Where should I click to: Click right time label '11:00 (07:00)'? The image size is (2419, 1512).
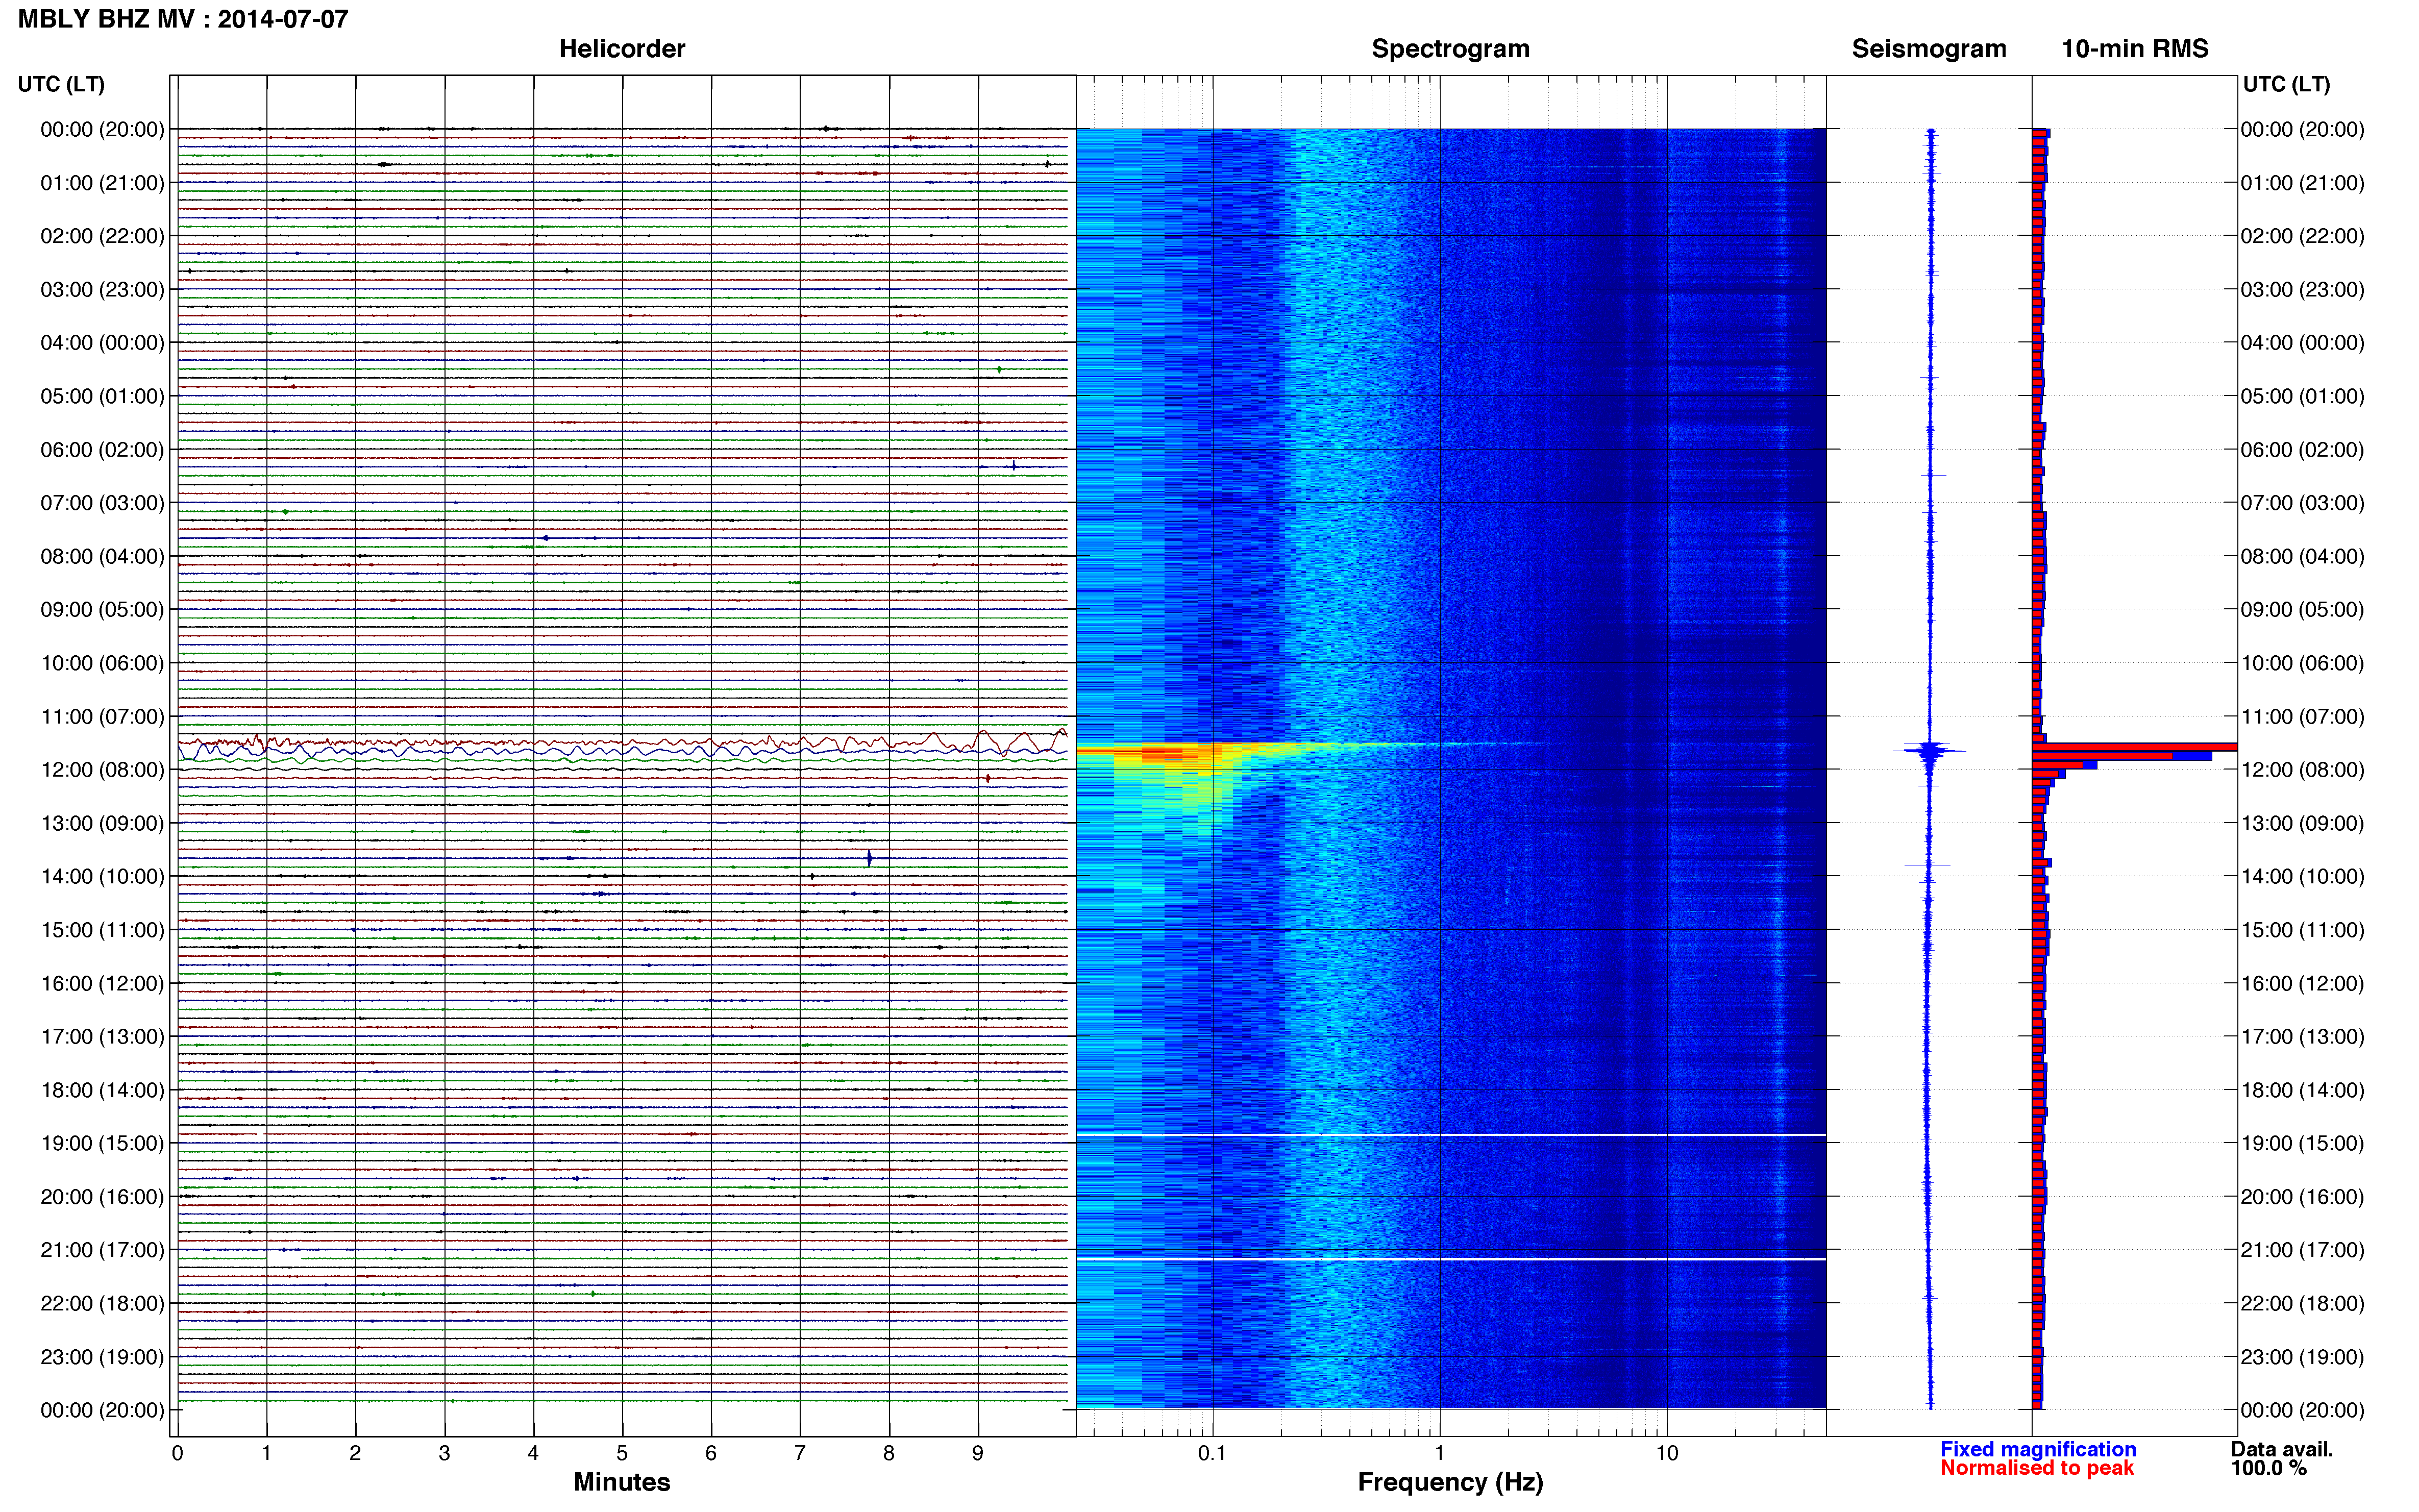[2302, 716]
